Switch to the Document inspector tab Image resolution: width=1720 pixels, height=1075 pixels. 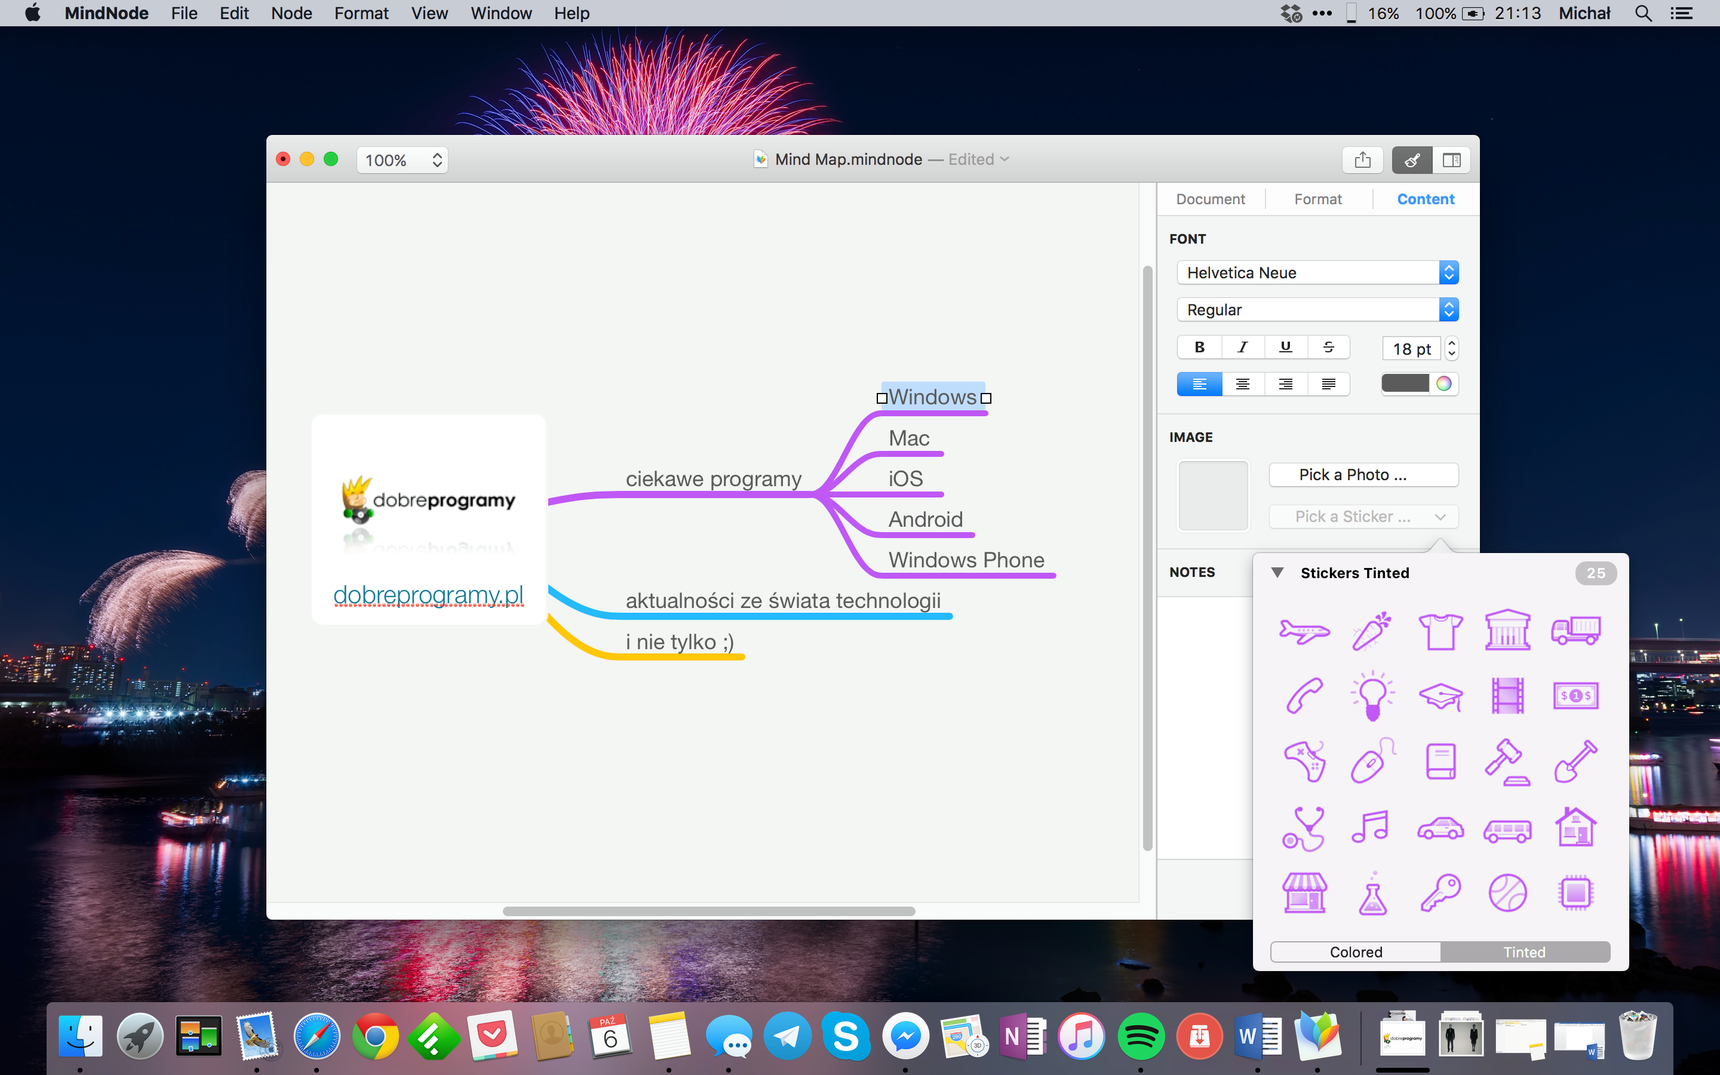1210,199
